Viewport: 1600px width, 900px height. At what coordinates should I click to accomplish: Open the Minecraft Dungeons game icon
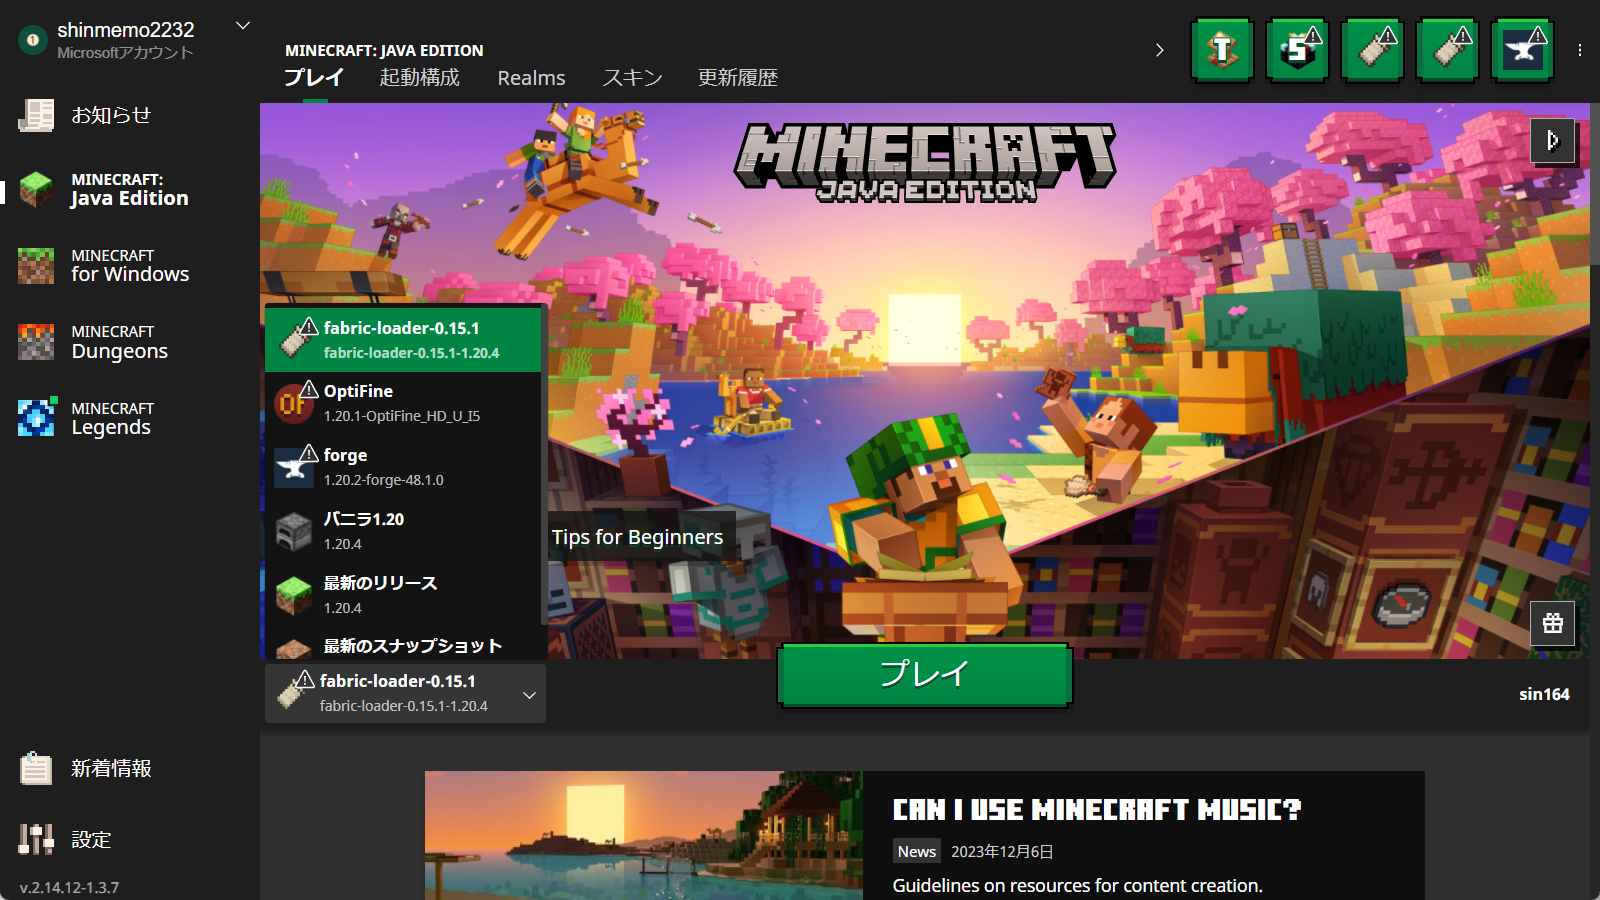tap(36, 341)
